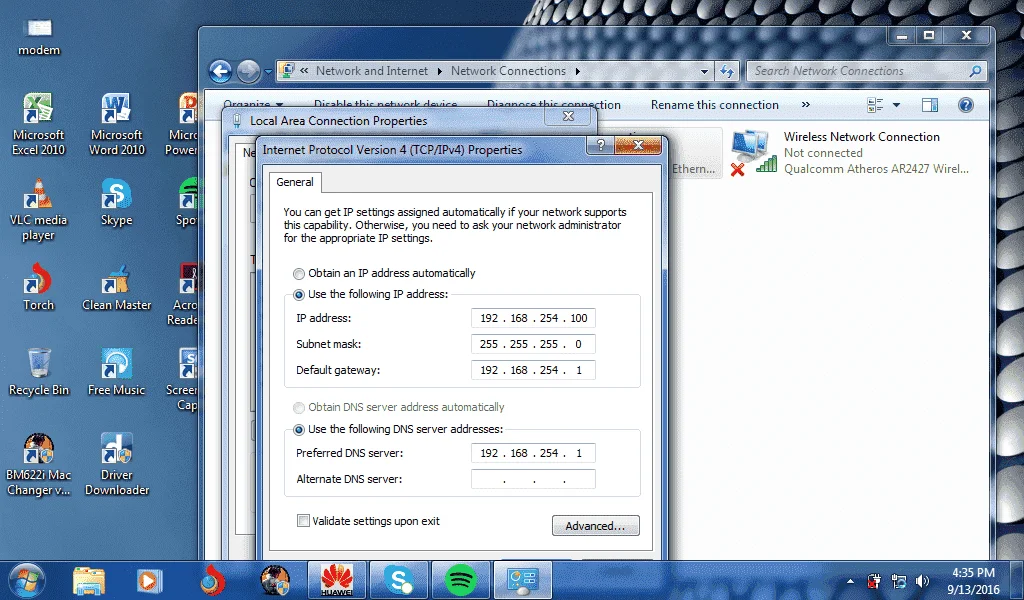Open BM622i Mac Changer desktop icon

pos(39,464)
